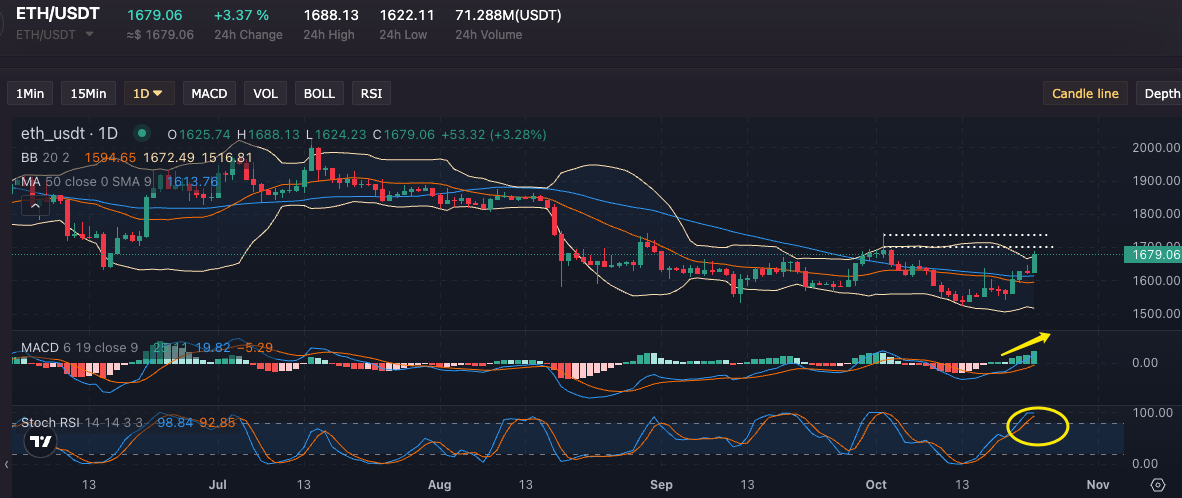Open the ETH/USDT pair selector dropdown

click(90, 34)
